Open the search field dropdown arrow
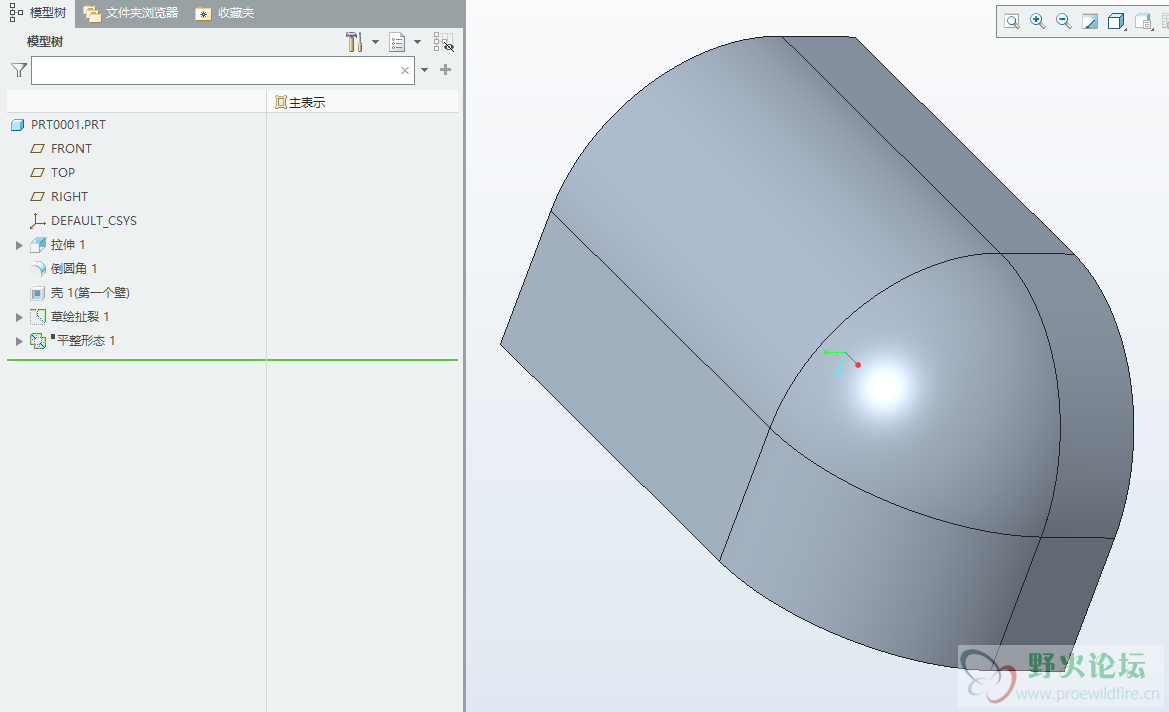Screen dimensions: 1169x712 (x=424, y=70)
